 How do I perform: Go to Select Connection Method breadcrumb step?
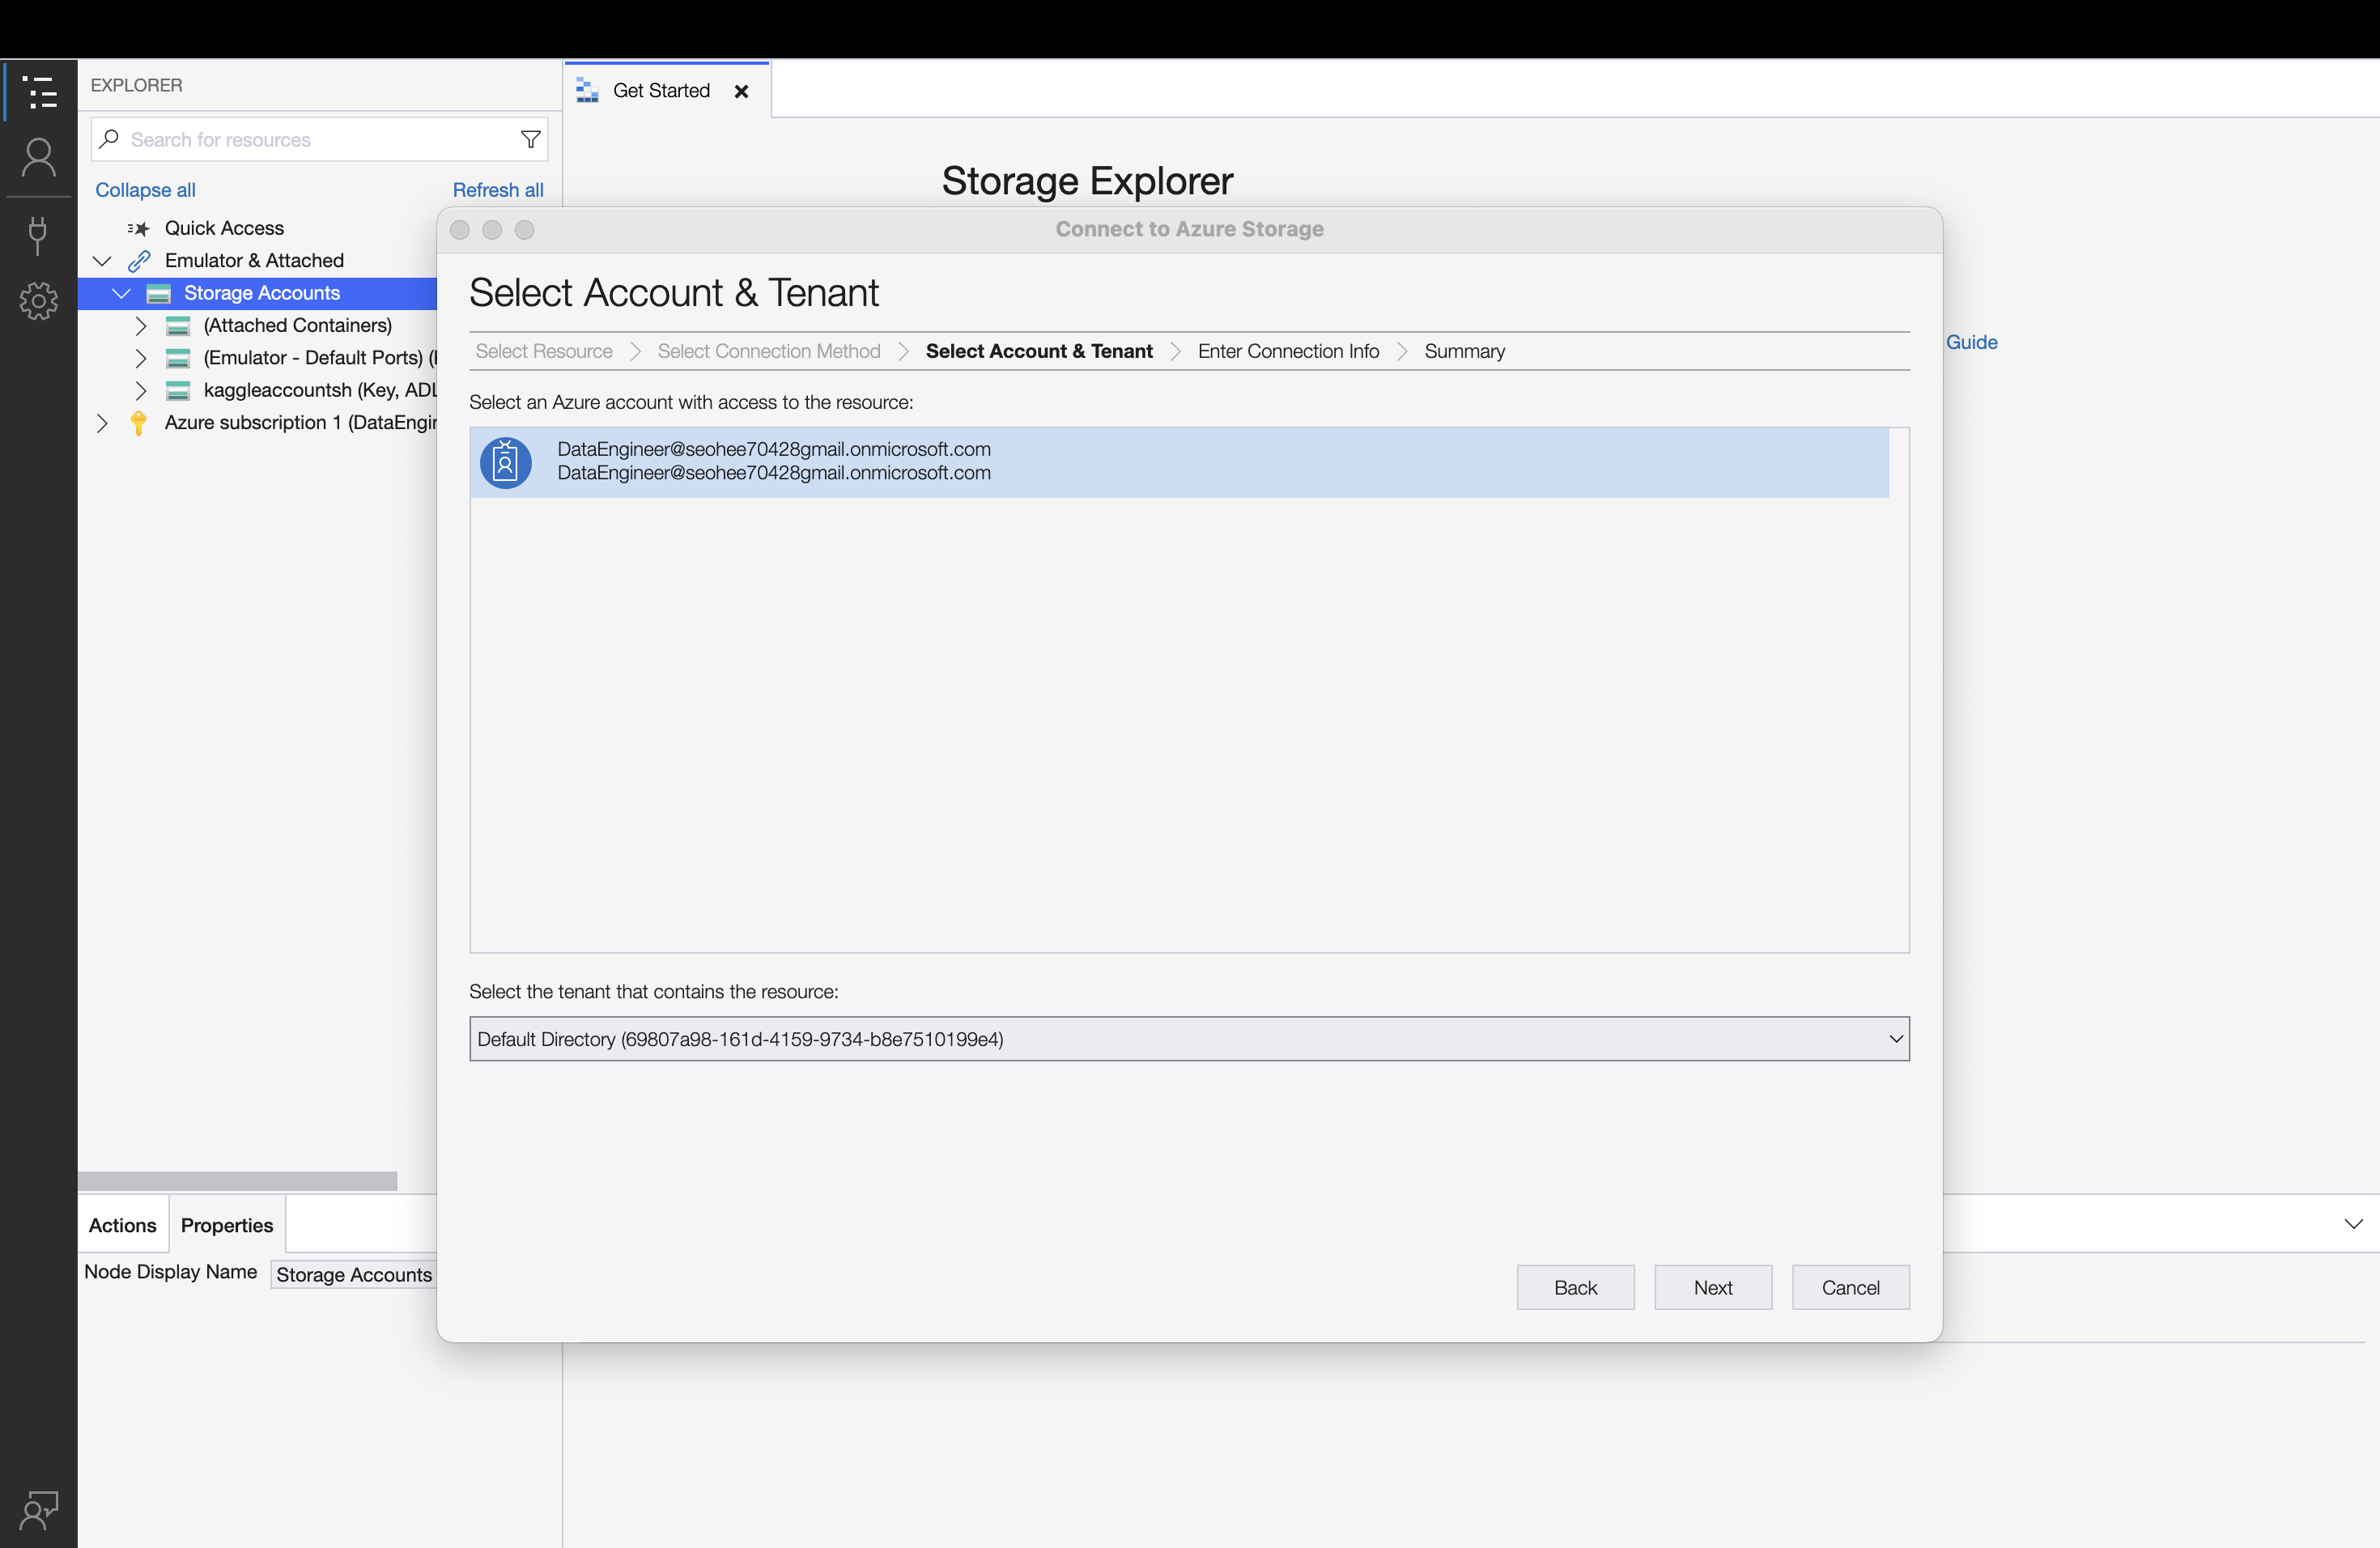point(769,352)
